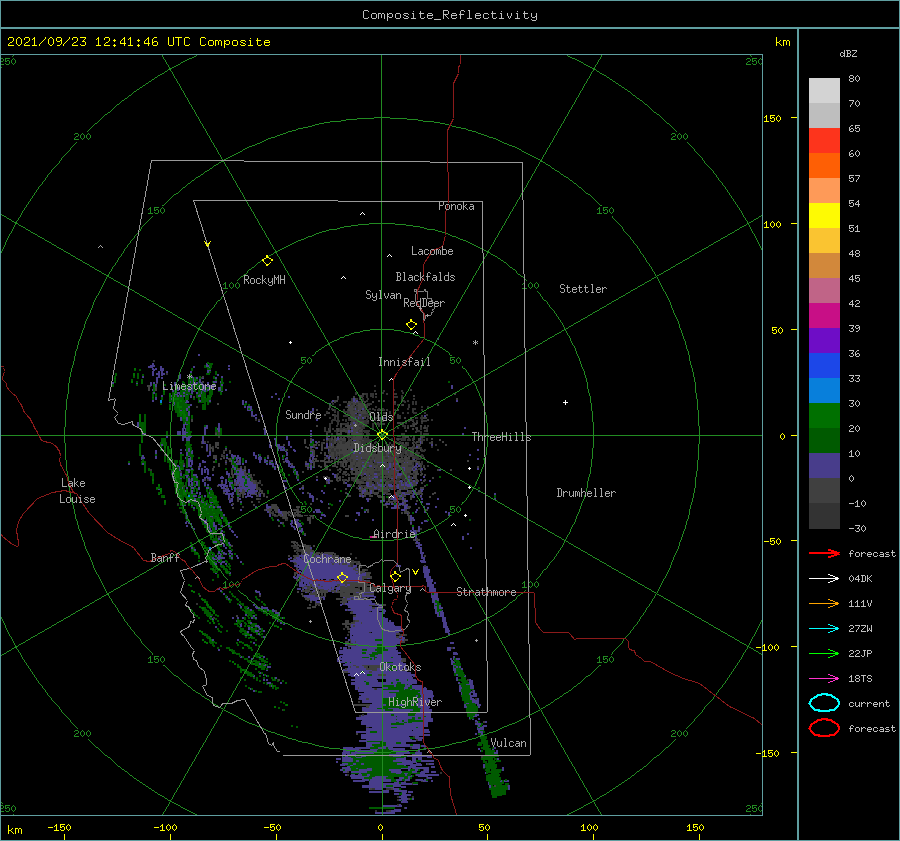Click the Ponoka city label
The width and height of the screenshot is (900, 841).
pyautogui.click(x=456, y=206)
